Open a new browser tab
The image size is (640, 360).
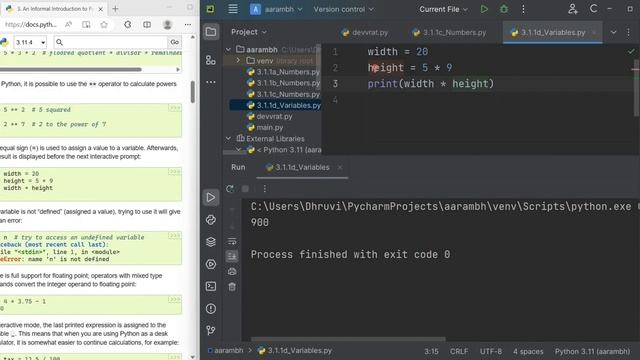coord(115,9)
